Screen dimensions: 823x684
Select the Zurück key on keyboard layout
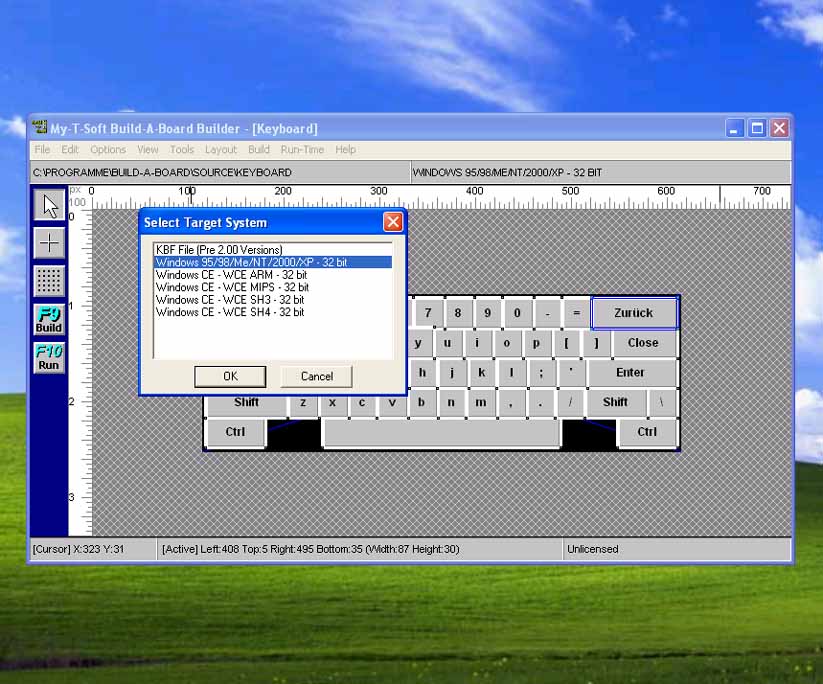pos(634,313)
